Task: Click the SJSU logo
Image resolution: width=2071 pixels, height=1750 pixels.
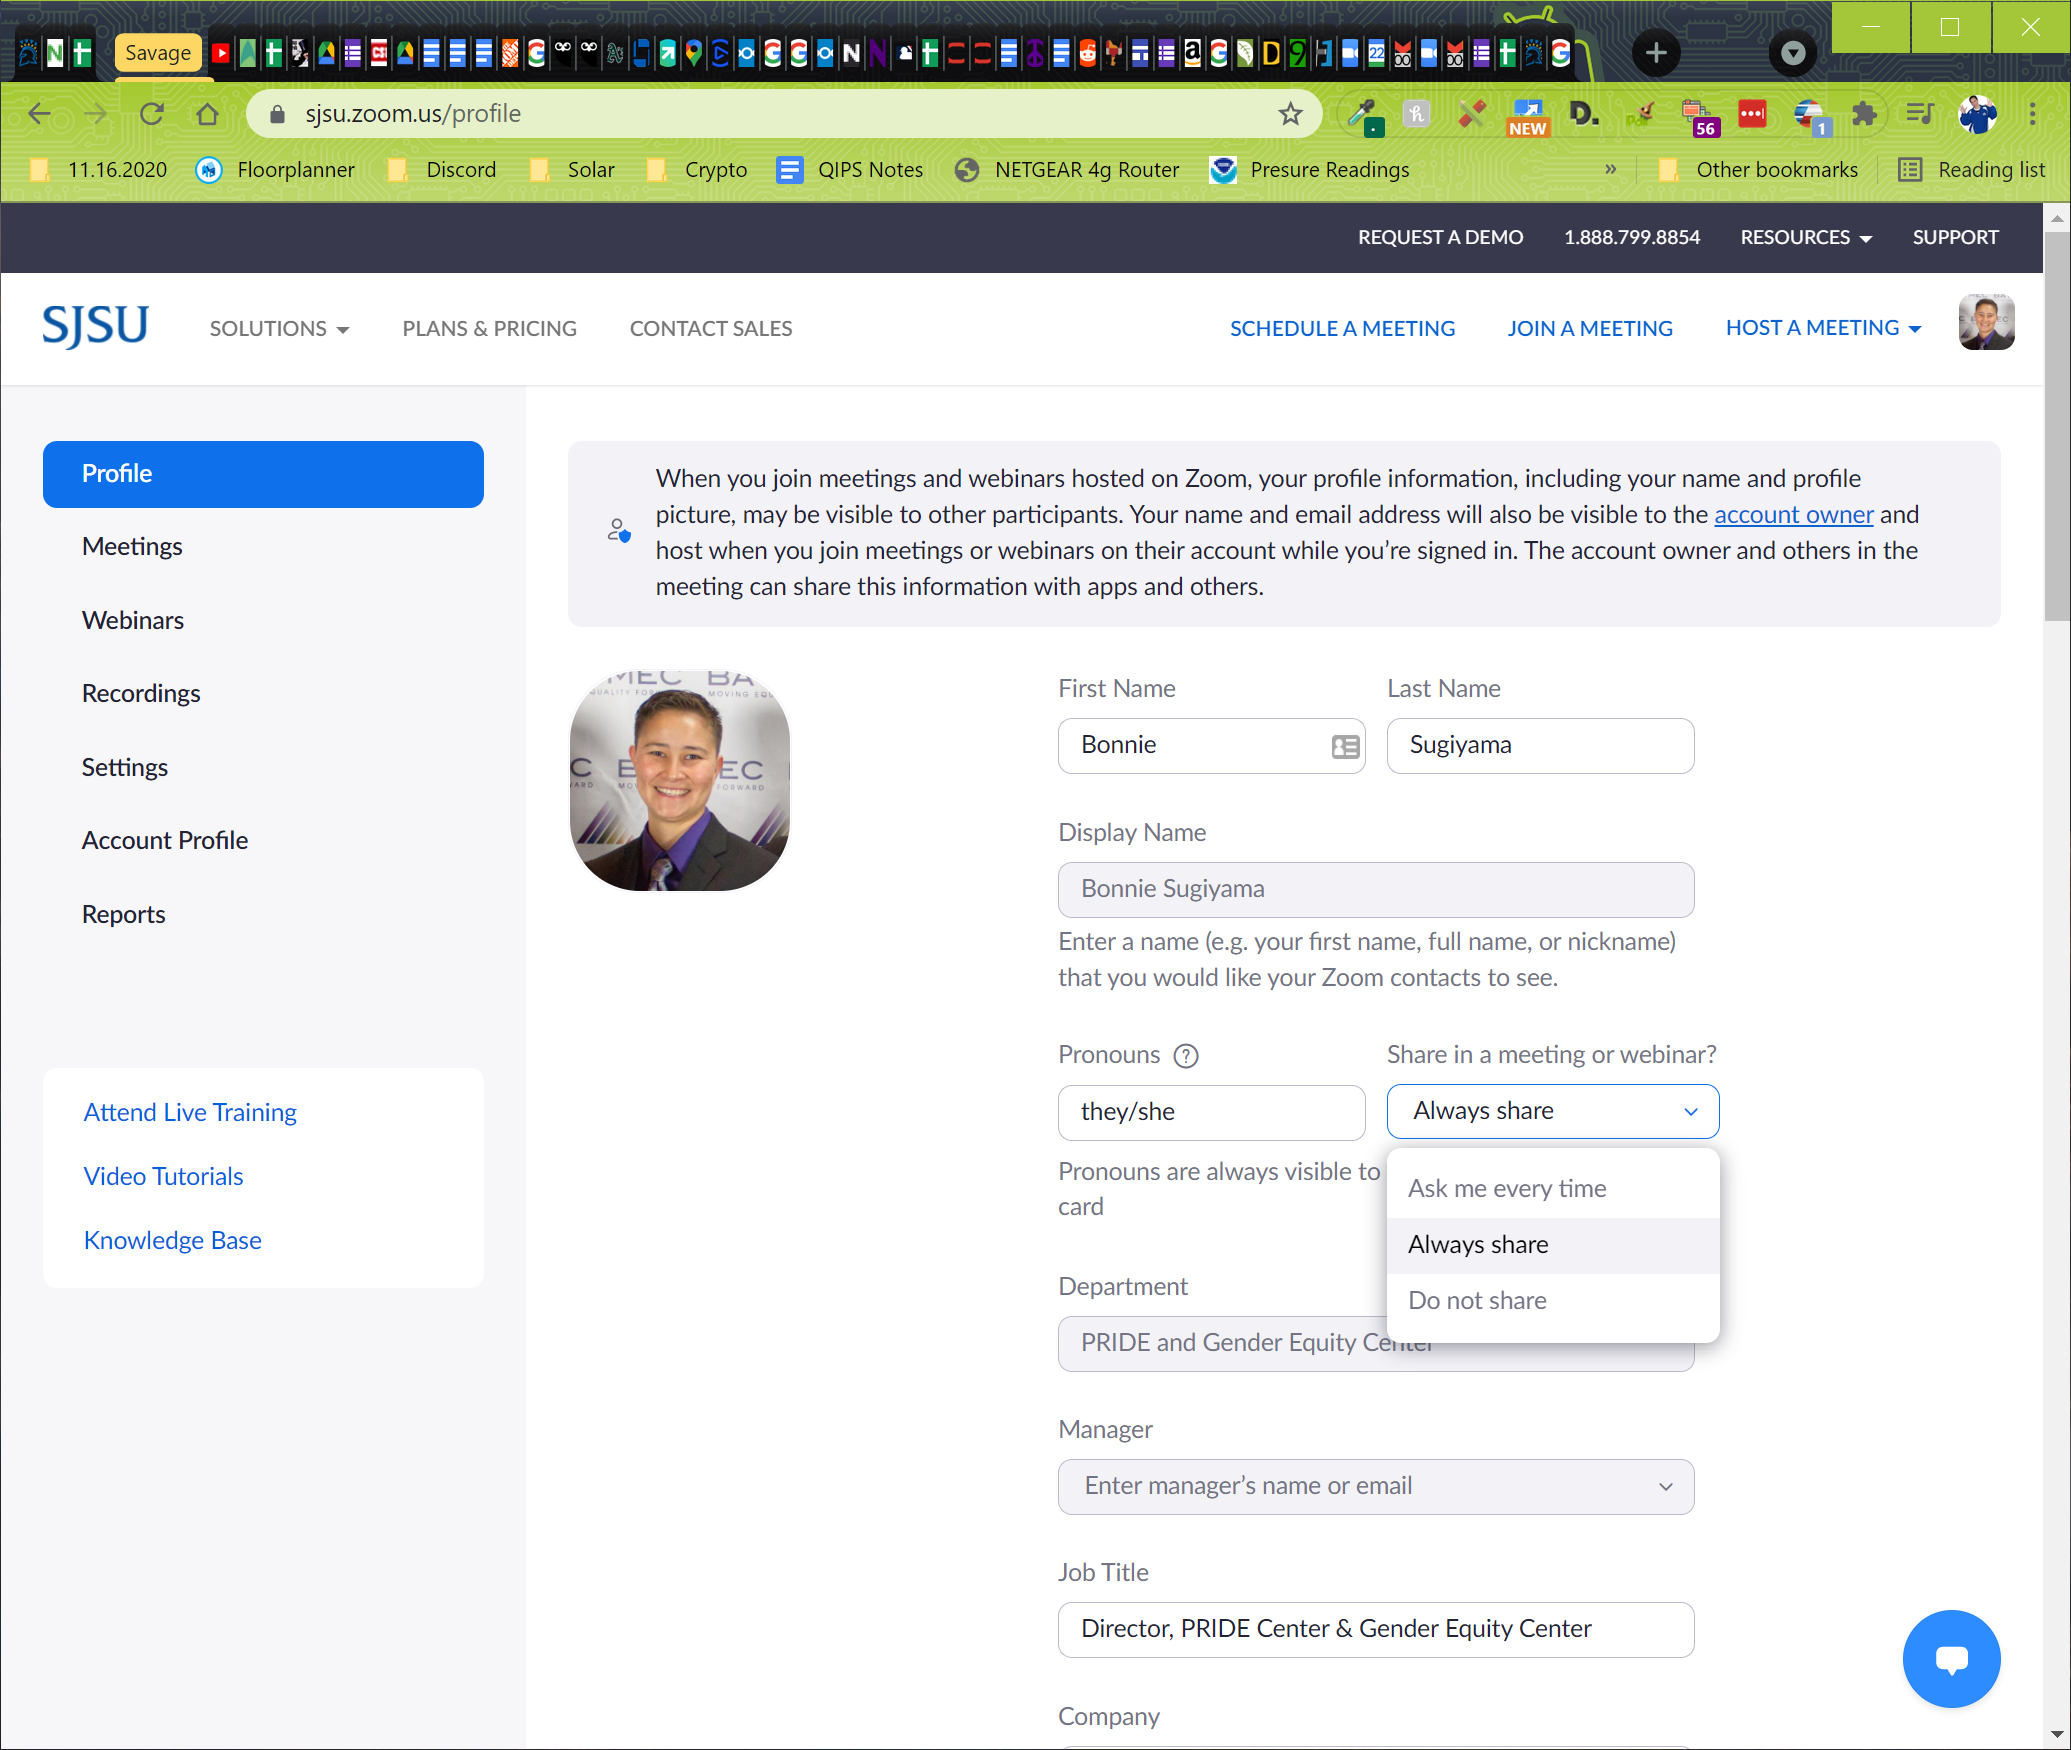Action: (95, 326)
